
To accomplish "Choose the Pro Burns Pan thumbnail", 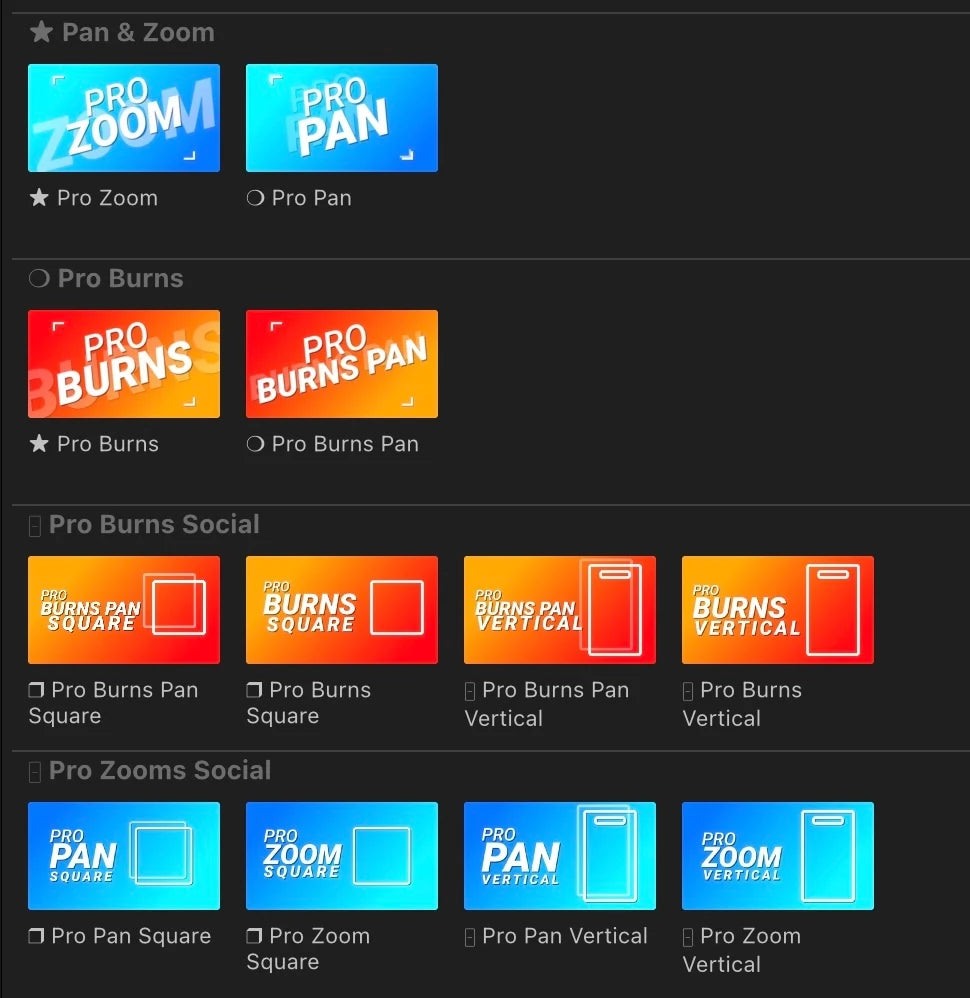I will tap(342, 364).
